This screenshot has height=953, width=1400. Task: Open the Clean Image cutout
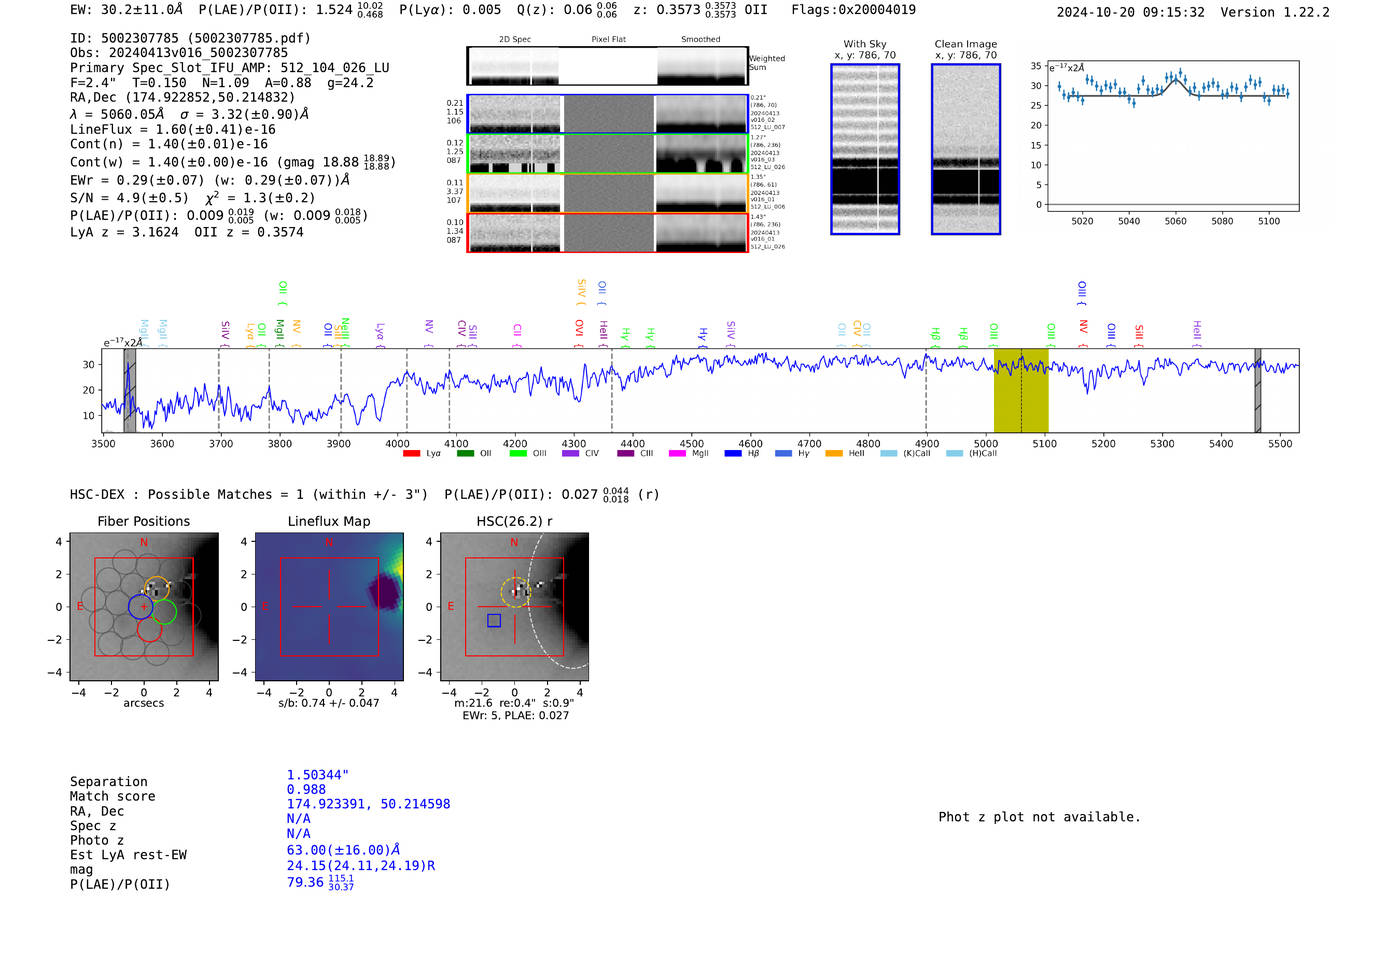(x=966, y=149)
